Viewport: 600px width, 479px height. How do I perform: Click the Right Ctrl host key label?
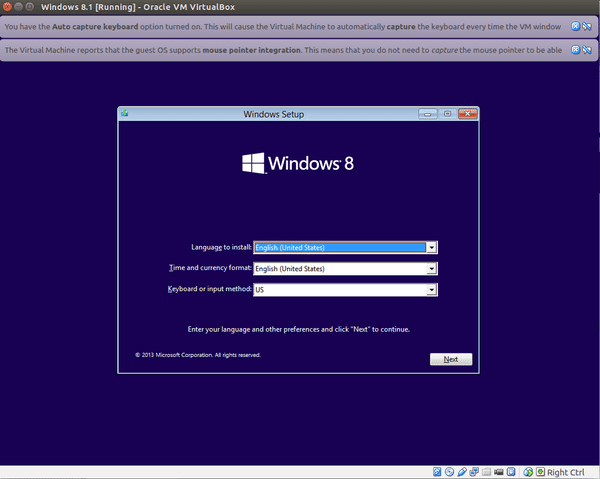(566, 472)
